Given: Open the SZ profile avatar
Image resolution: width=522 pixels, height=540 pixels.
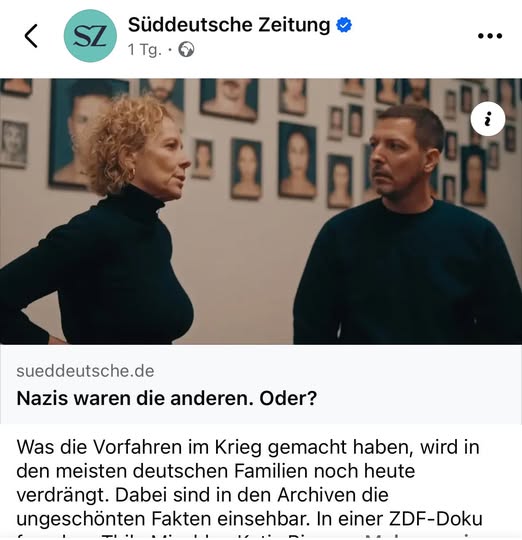Looking at the screenshot, I should (90, 36).
